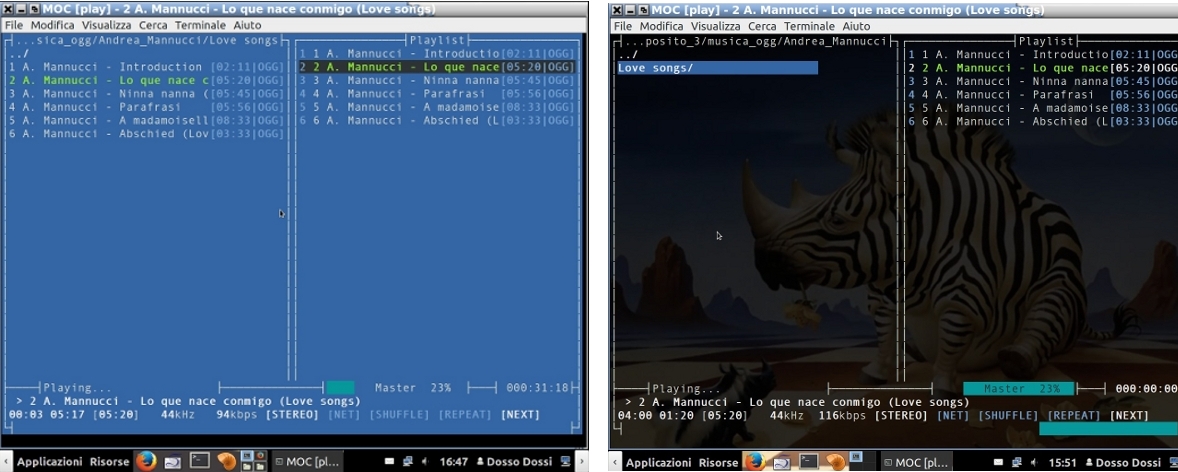This screenshot has height=472, width=1178.
Task: Select Parafrasi in left window playlist
Action: coord(436,94)
